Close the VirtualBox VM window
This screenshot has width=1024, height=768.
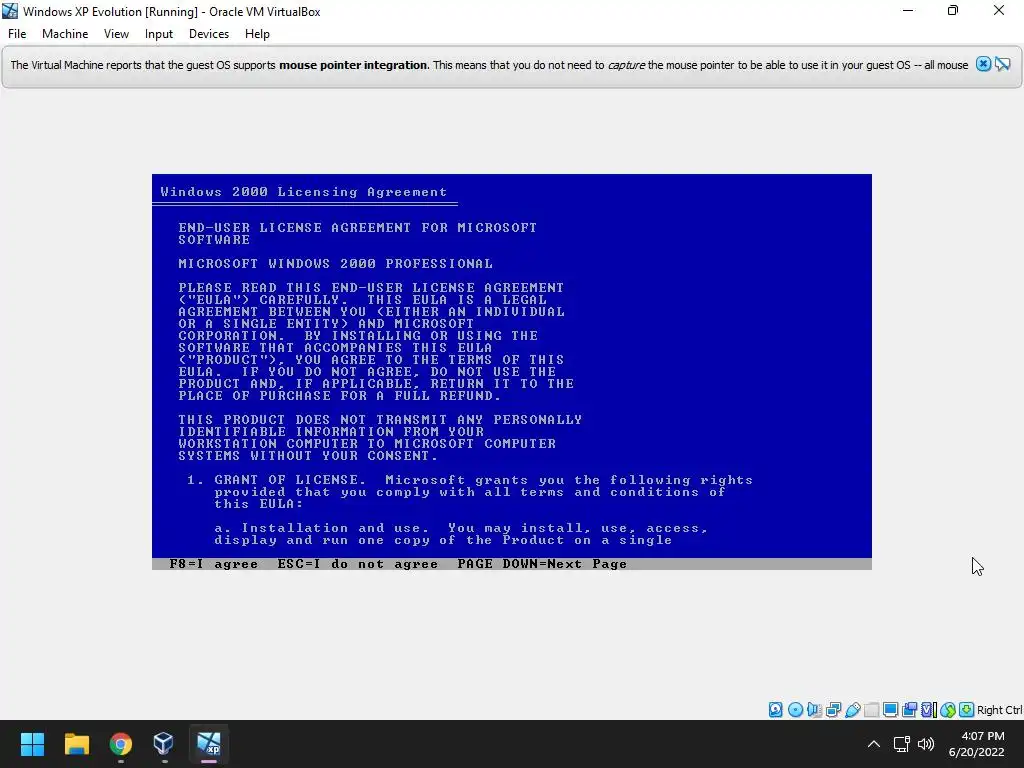click(999, 11)
